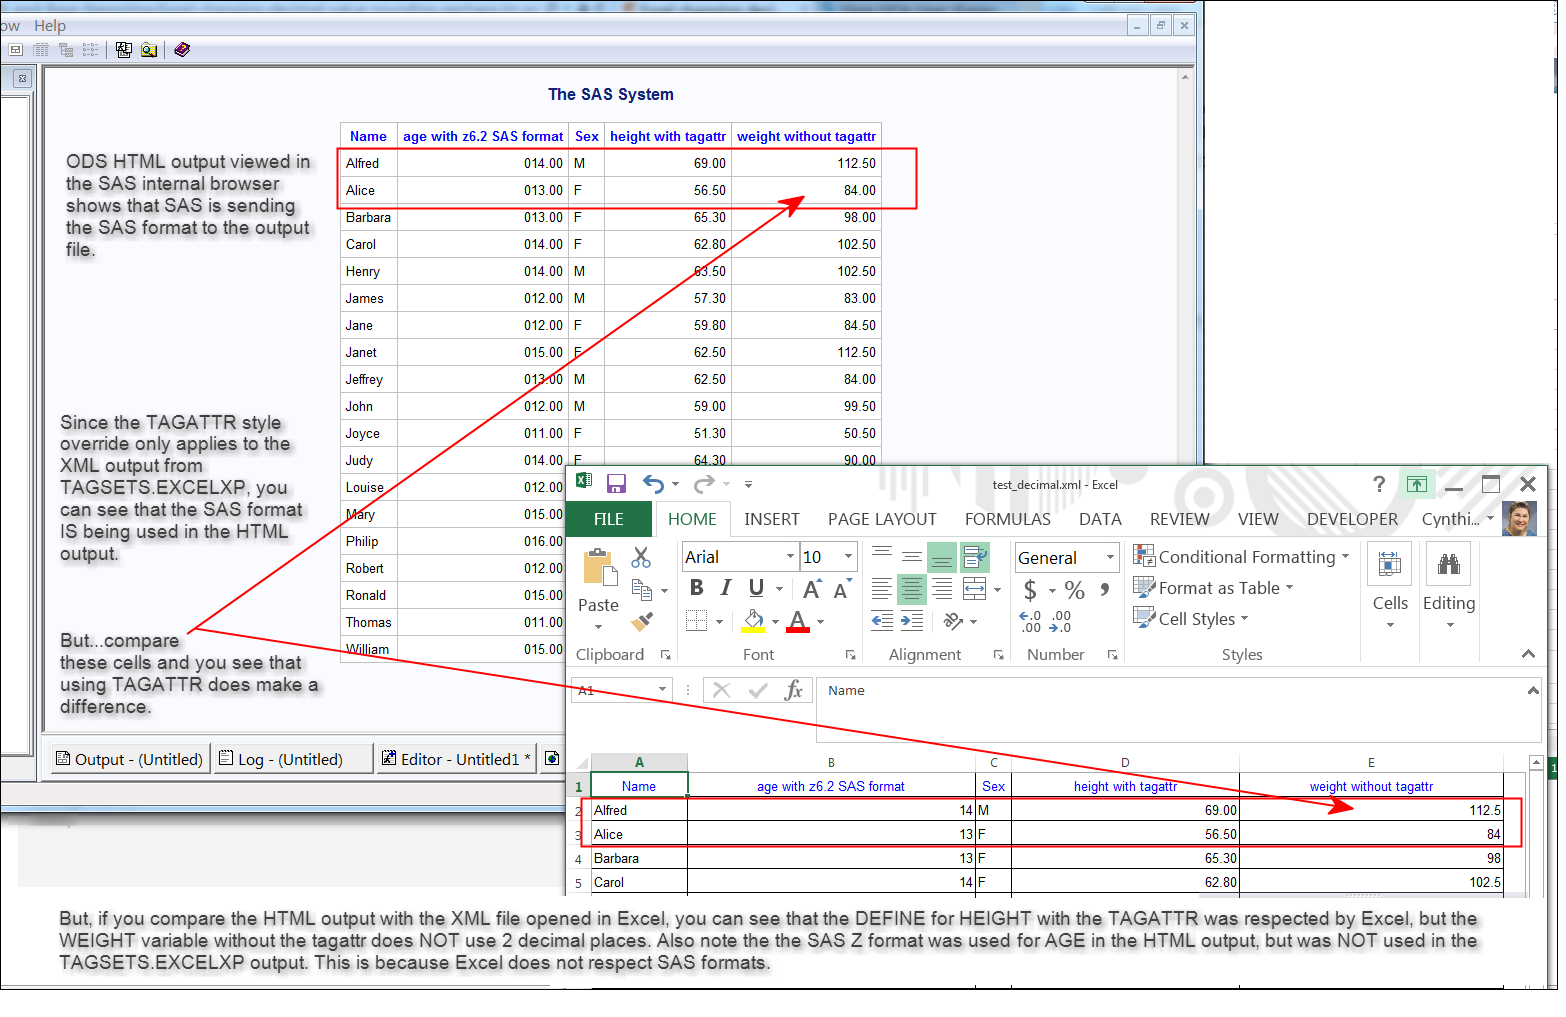Click Decrease Decimal in Number group

(x=1061, y=621)
